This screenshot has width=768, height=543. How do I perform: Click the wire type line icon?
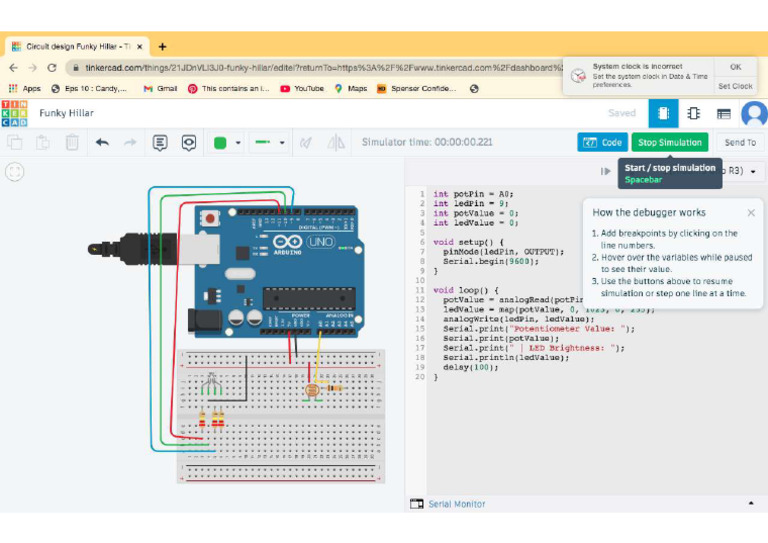tap(263, 142)
